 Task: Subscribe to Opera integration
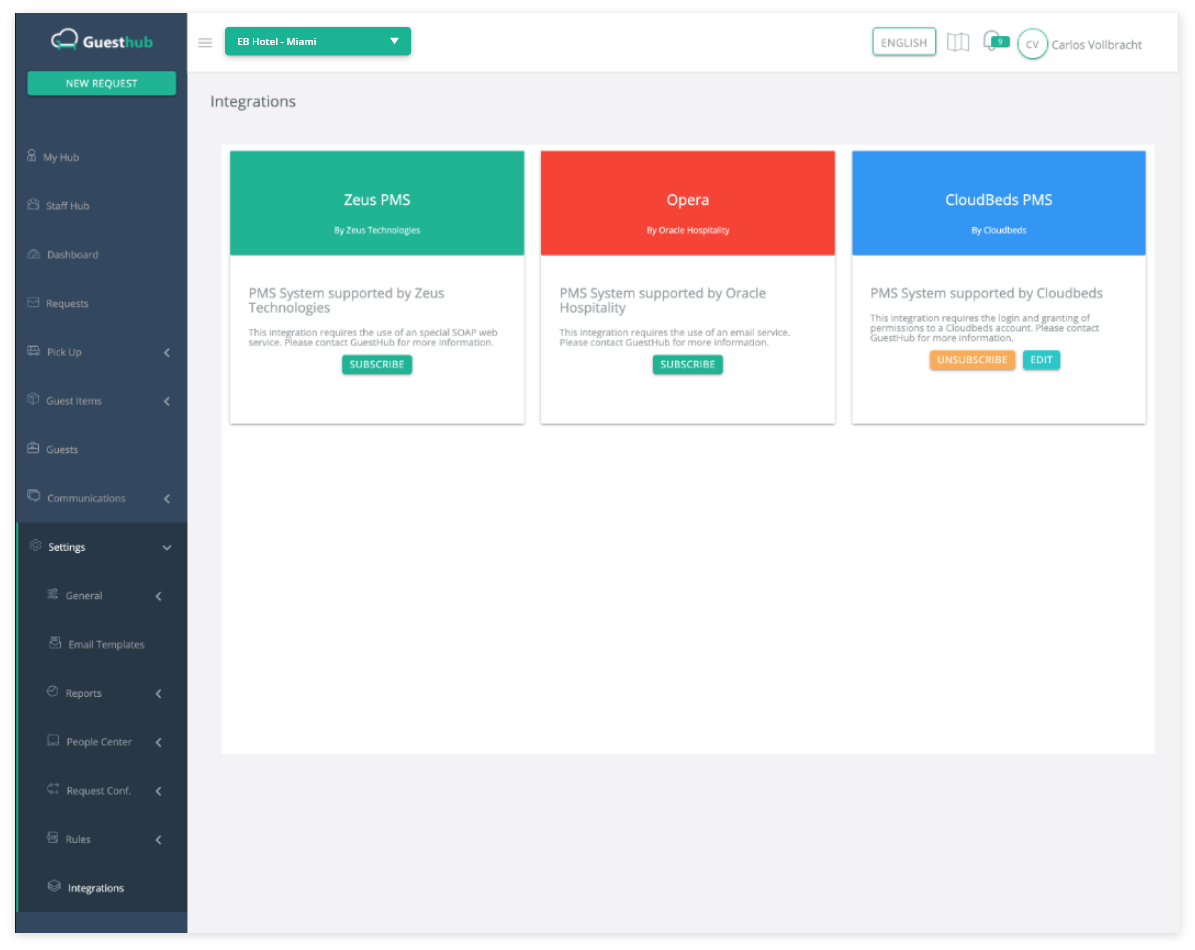tap(687, 364)
